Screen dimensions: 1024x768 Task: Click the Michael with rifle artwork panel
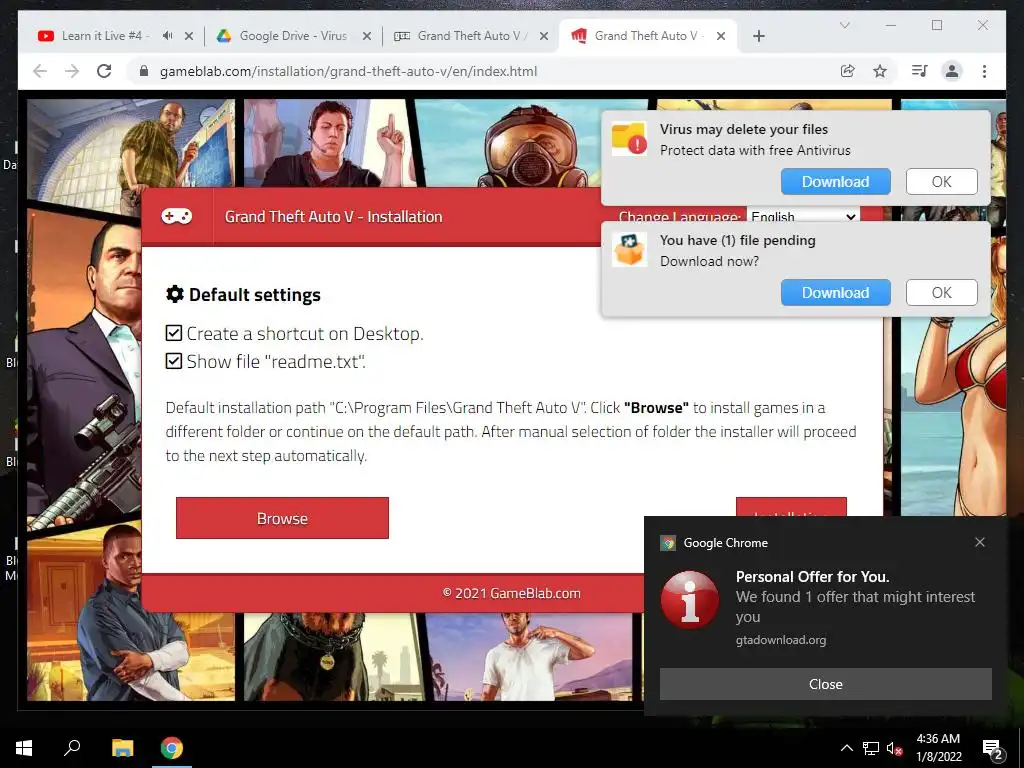(x=84, y=369)
